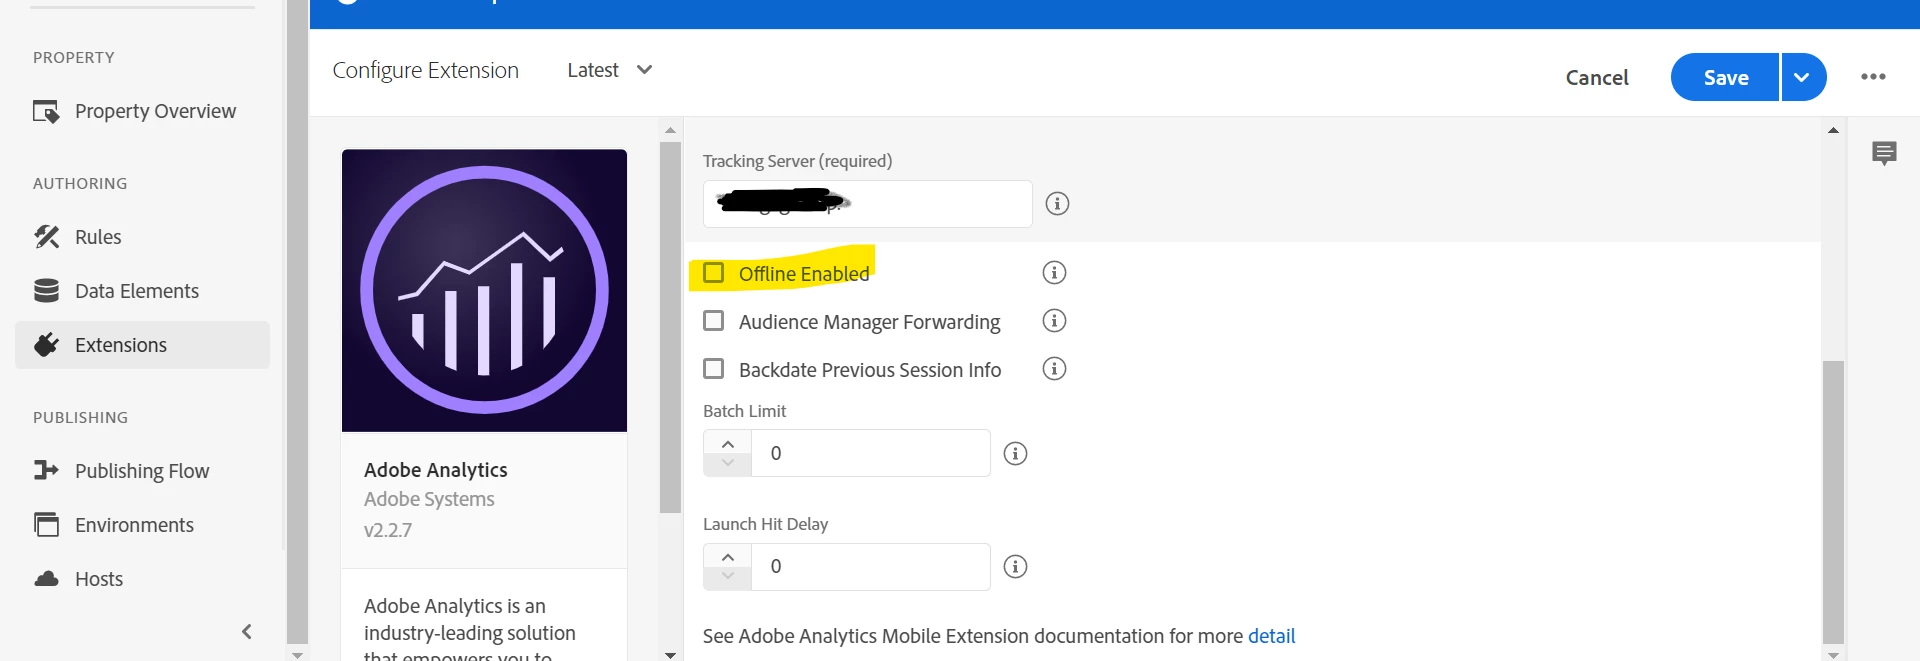Increase Batch Limit with the up stepper
This screenshot has height=661, width=1920.
pos(728,443)
